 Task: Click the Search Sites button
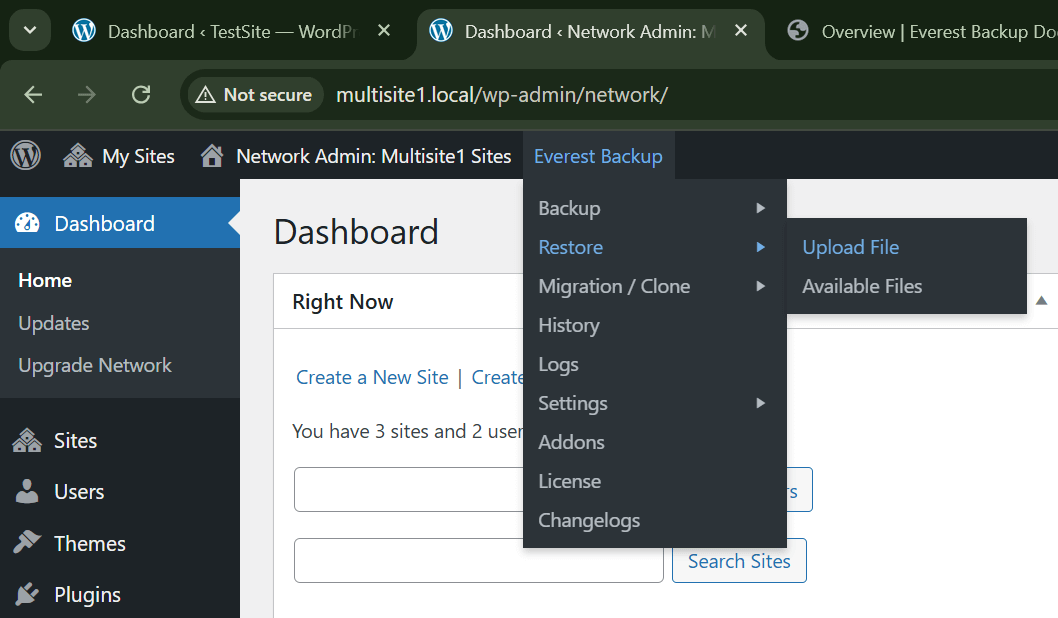click(739, 561)
